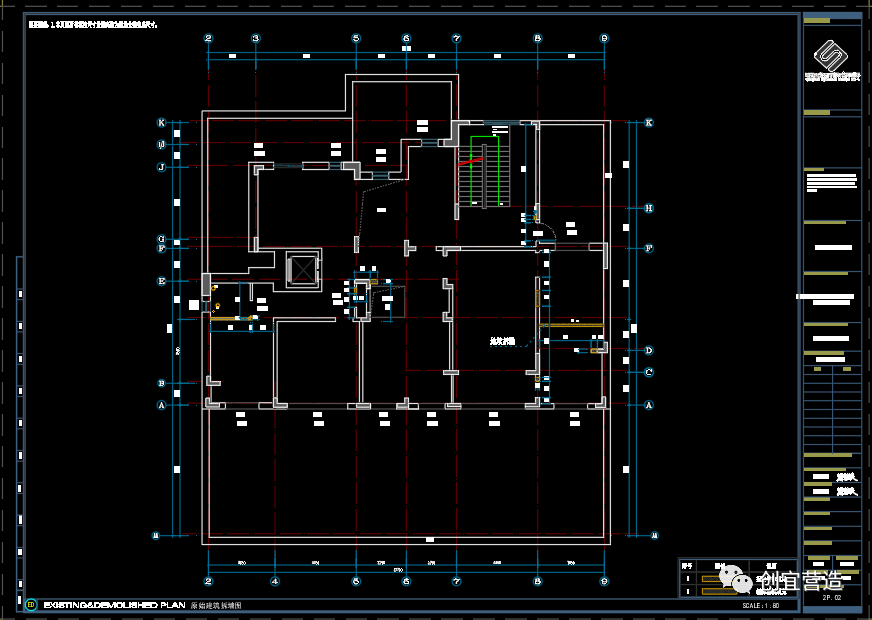Image resolution: width=872 pixels, height=620 pixels.
Task: Click the ED circle symbol beside the plan title
Action: point(31,604)
